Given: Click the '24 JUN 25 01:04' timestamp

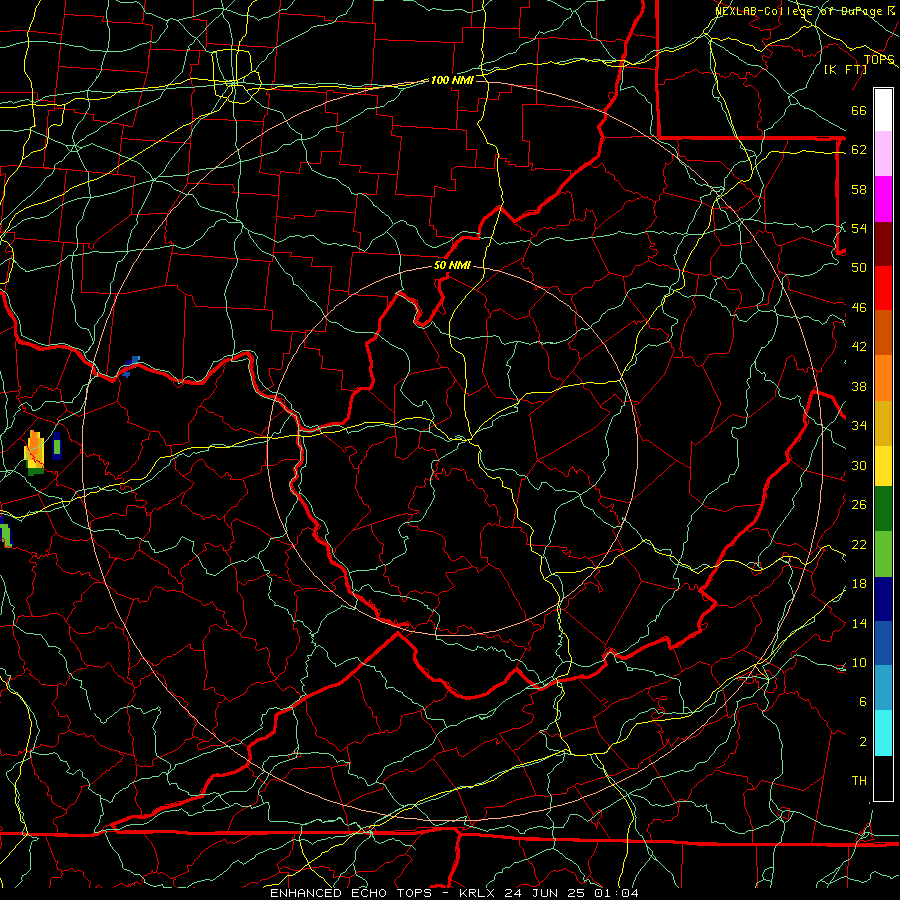Looking at the screenshot, I should coord(571,893).
